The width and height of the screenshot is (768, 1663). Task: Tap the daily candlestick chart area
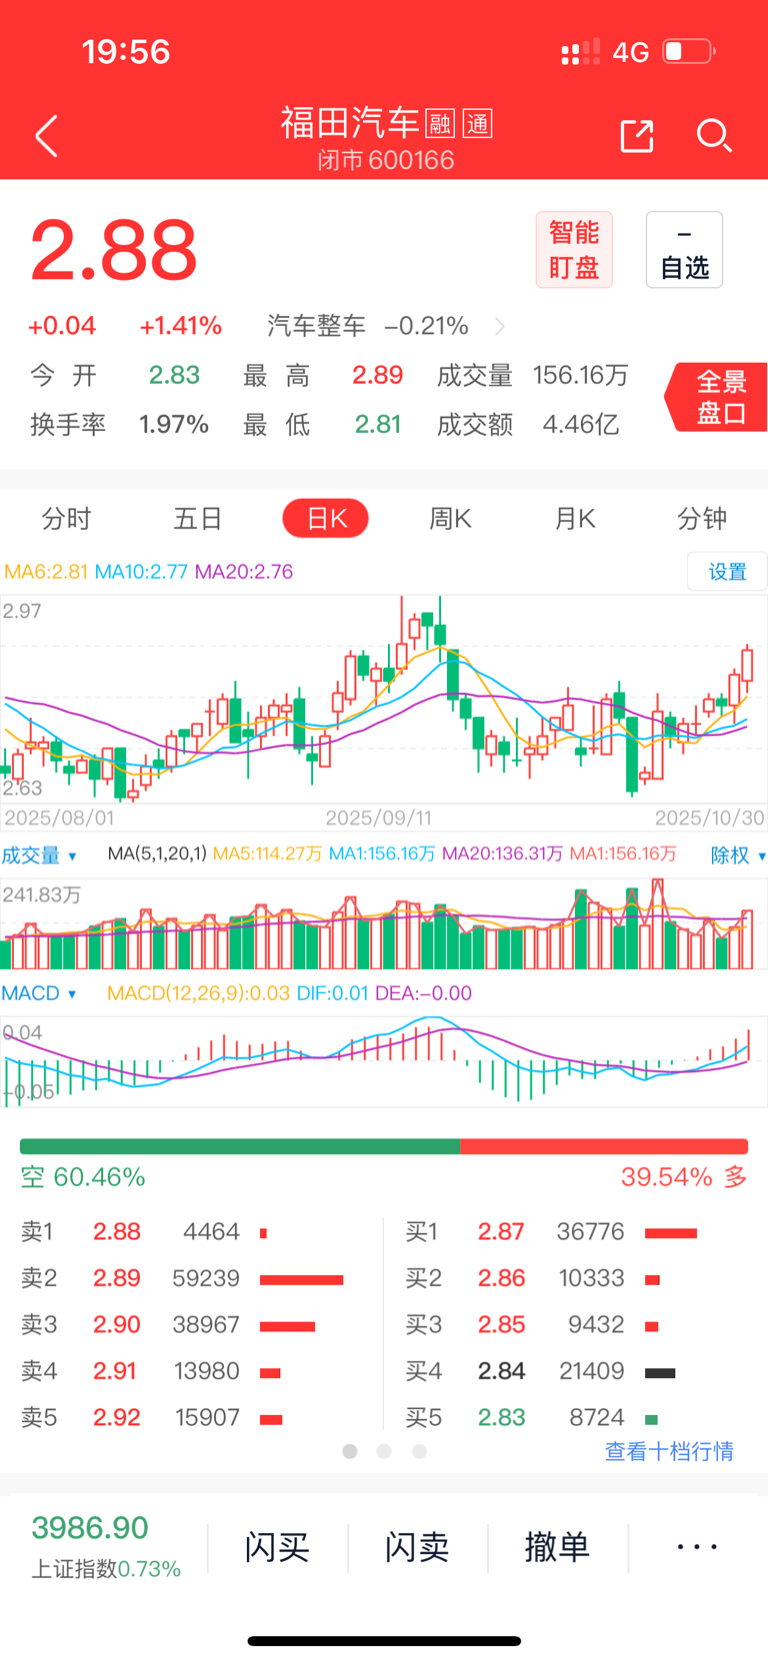click(x=384, y=700)
